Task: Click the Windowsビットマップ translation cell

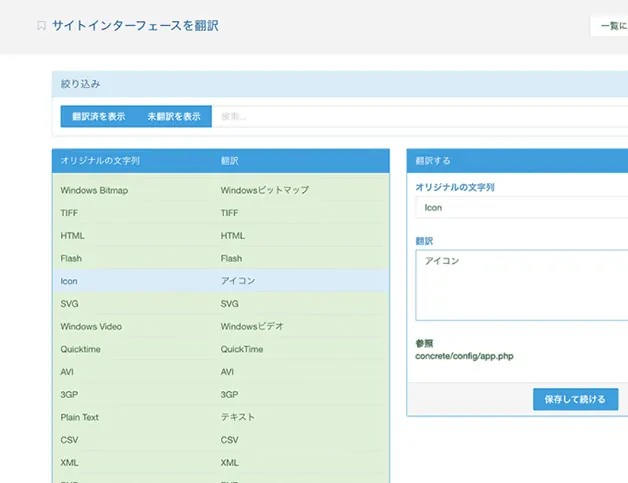Action: (265, 190)
